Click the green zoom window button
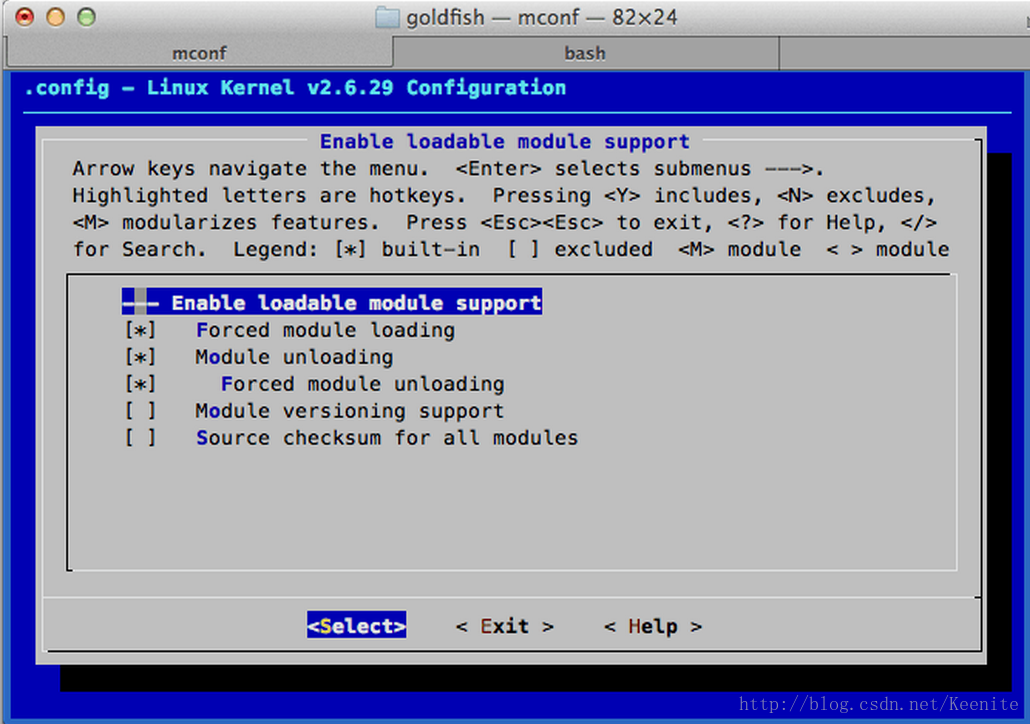The image size is (1030, 724). click(87, 17)
